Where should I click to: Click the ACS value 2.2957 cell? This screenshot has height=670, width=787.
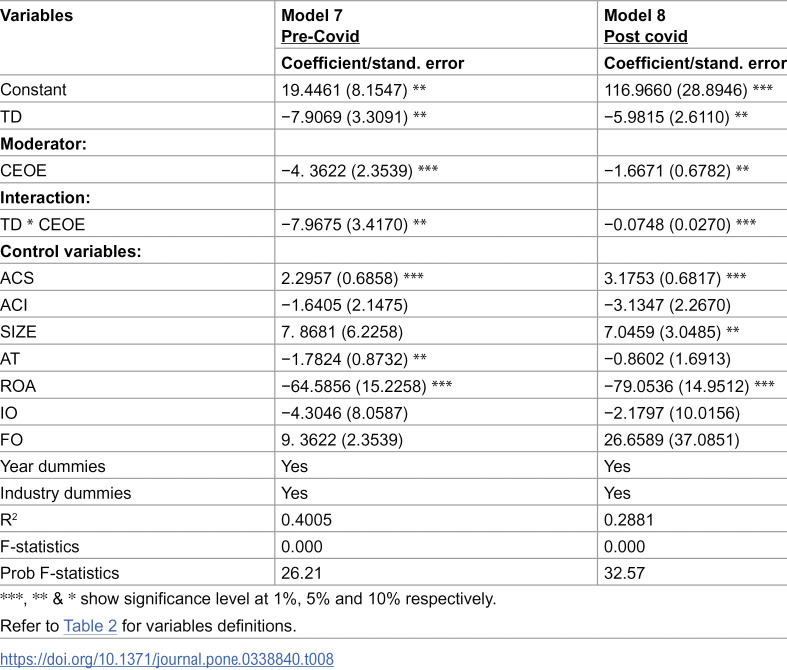(x=352, y=278)
